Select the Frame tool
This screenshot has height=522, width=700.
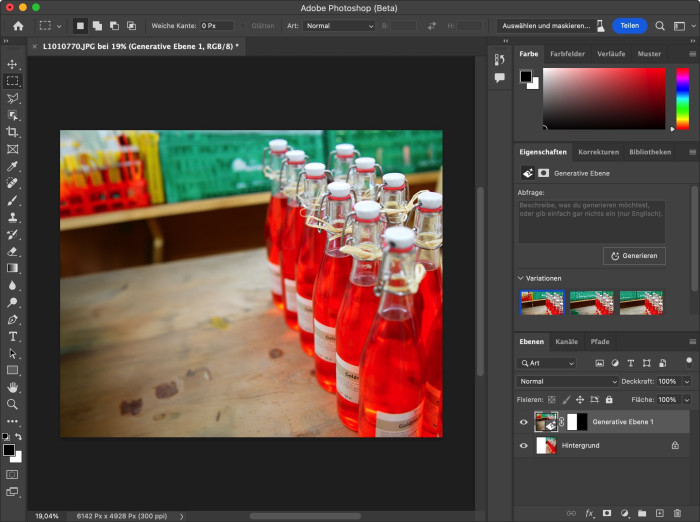coord(12,149)
